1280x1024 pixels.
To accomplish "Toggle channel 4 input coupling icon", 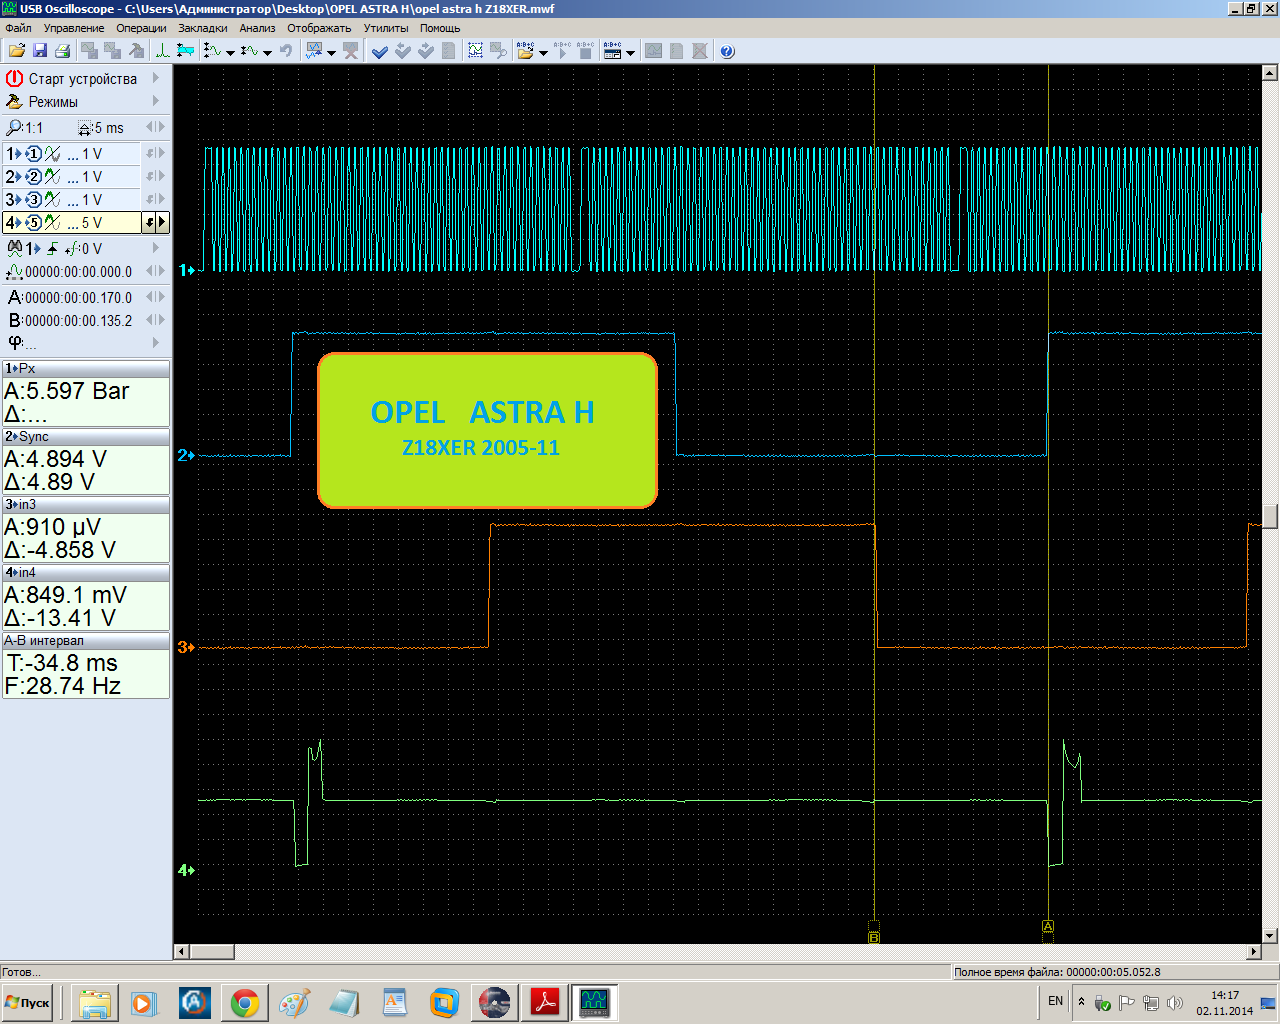I will 52,223.
